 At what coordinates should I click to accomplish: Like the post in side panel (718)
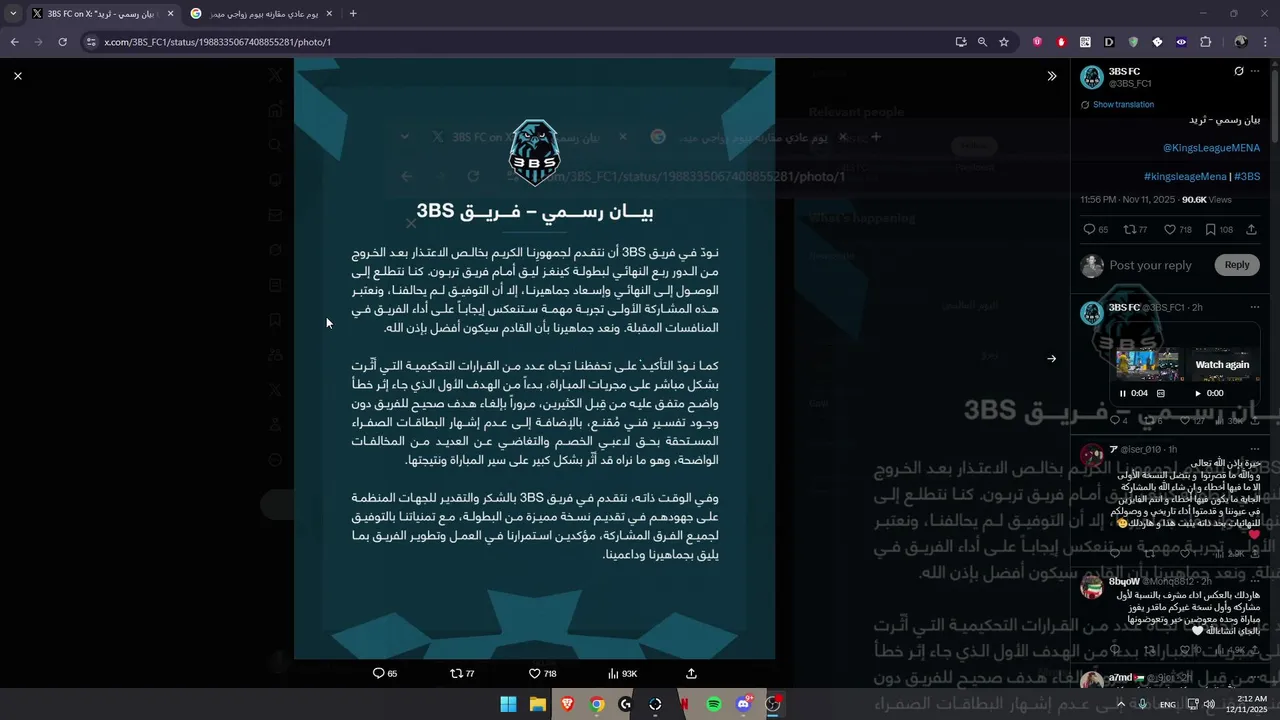tap(1170, 230)
